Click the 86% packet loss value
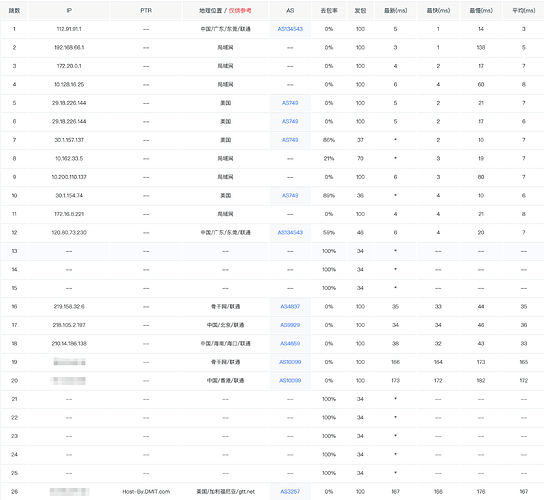Screen dimensions: 544x500 (329, 140)
